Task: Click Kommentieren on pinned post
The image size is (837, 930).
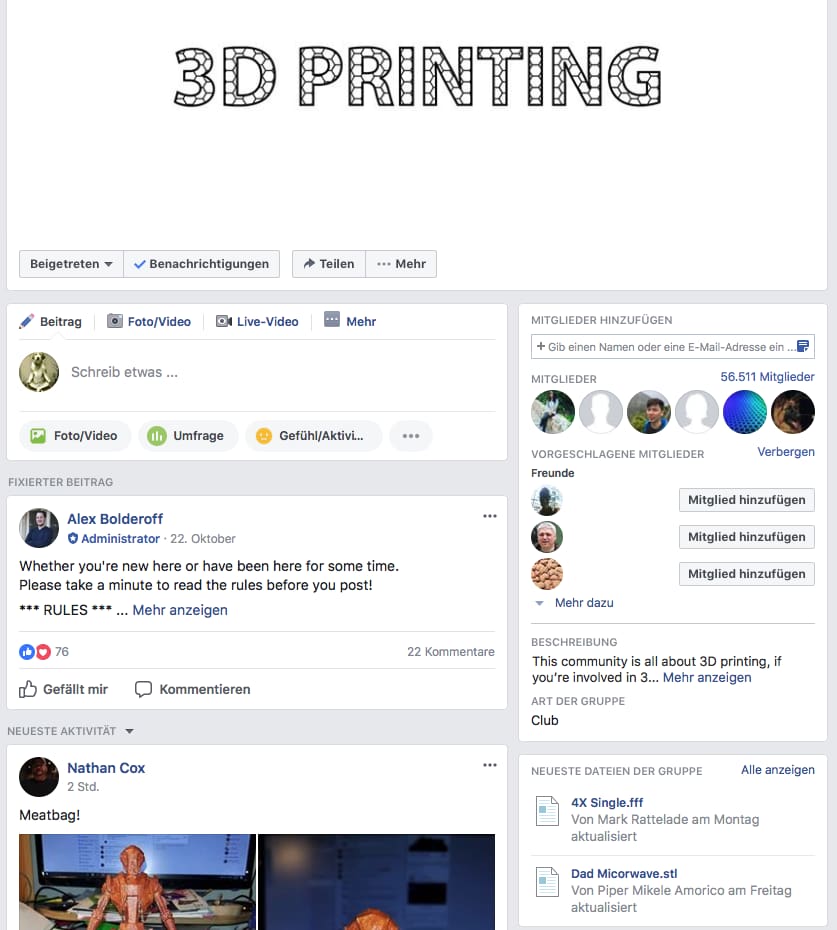Action: point(193,689)
